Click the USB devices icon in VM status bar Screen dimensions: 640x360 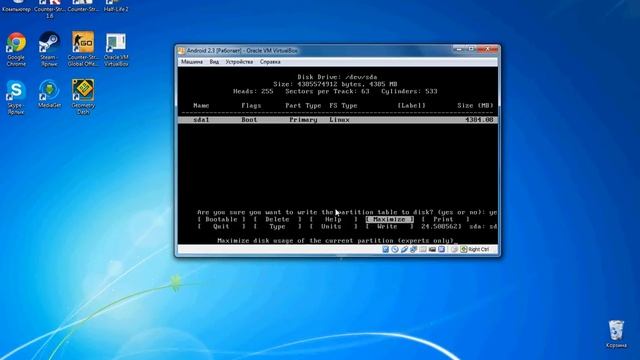point(404,249)
